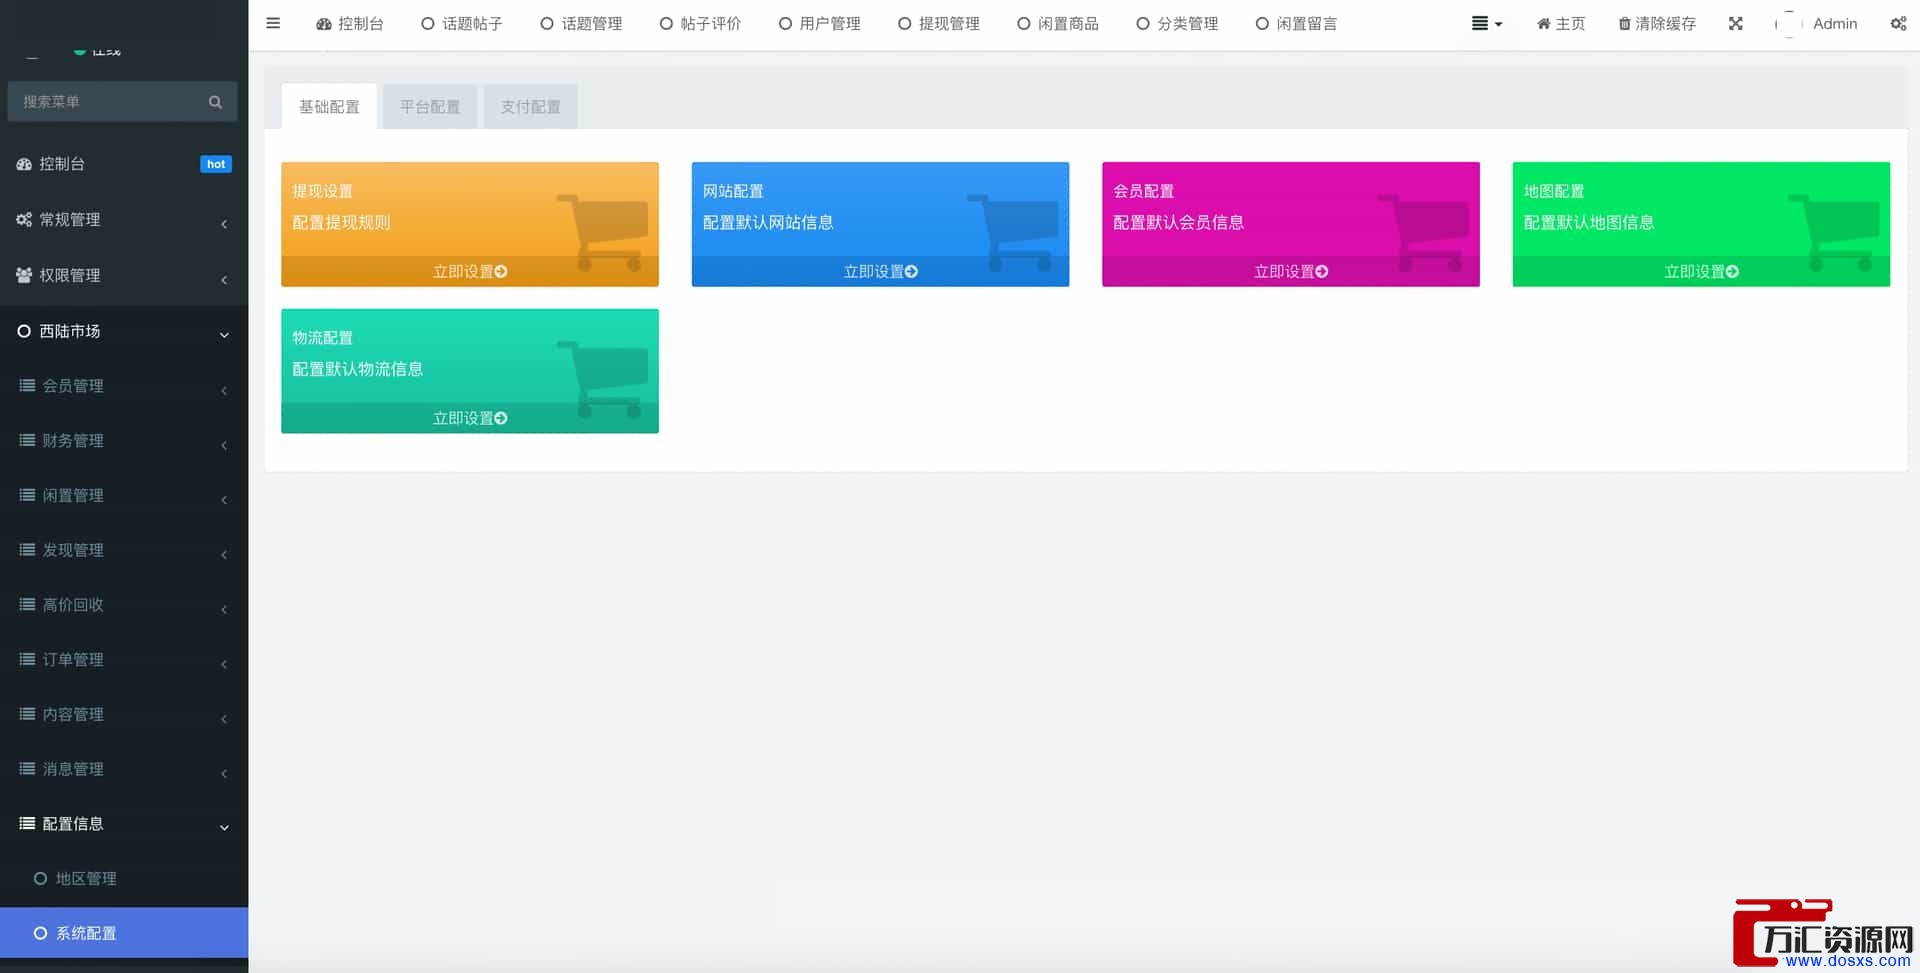Open the 帖子评价 top navigation tab
The image size is (1920, 973).
point(700,24)
